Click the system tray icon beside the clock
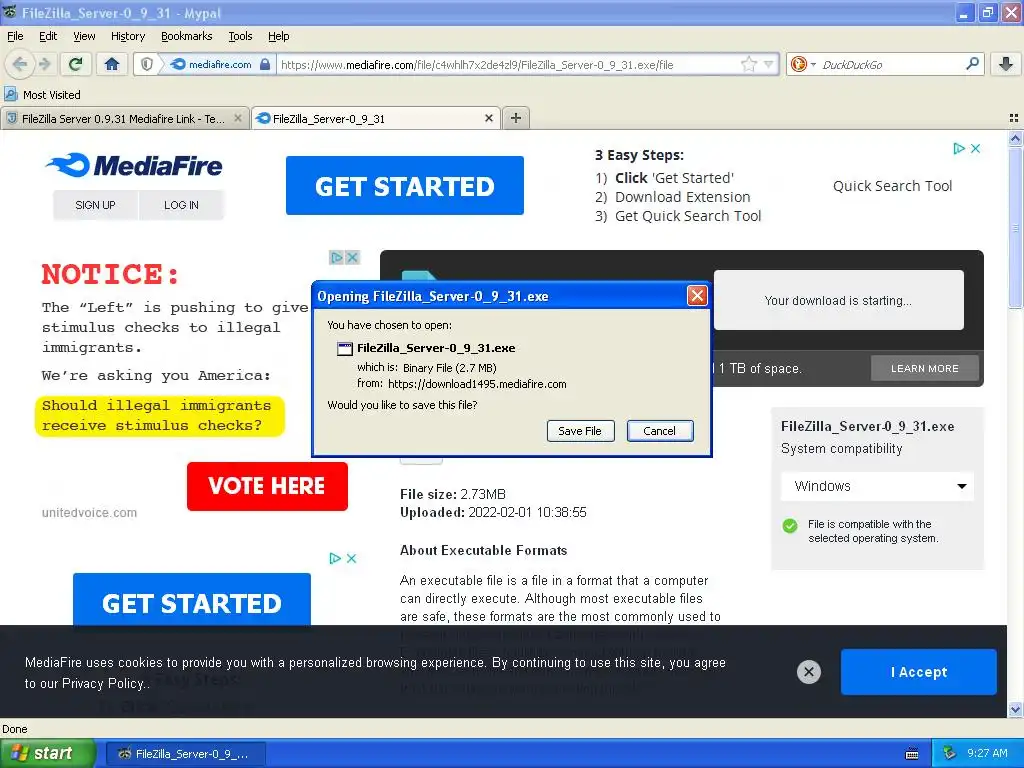This screenshot has width=1024, height=768. pos(950,754)
